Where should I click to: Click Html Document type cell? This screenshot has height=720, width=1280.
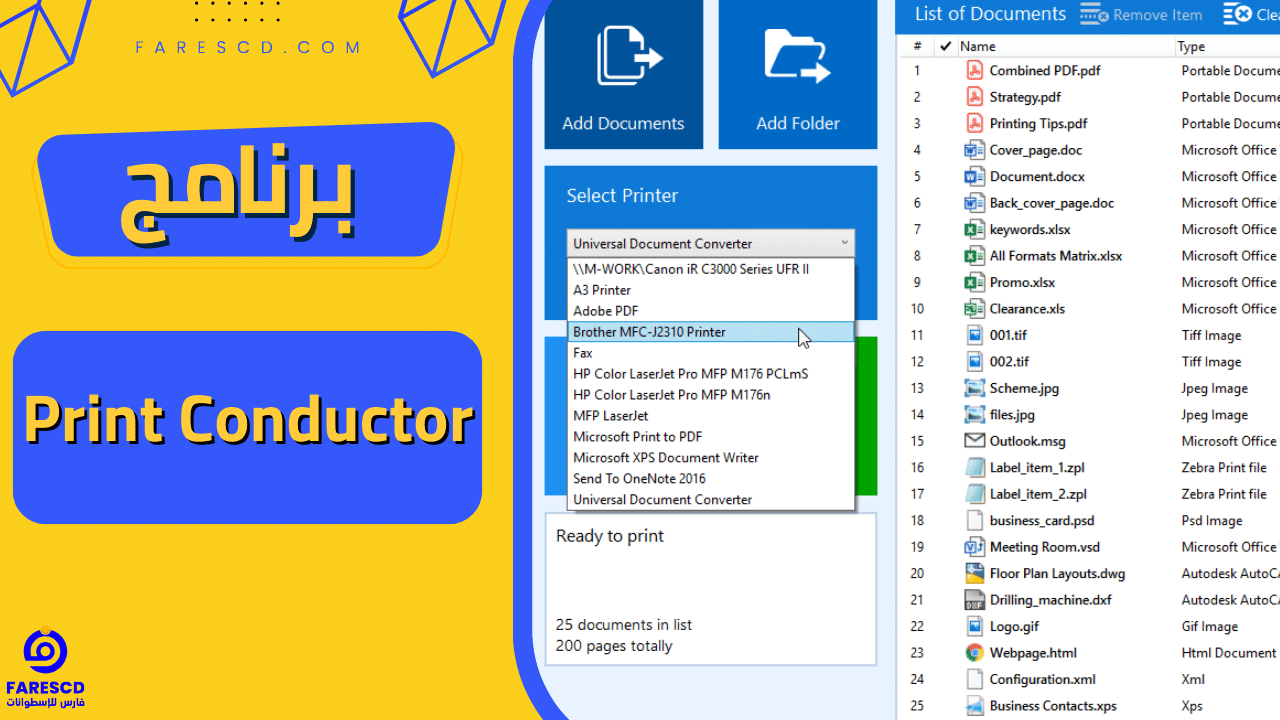[1229, 653]
